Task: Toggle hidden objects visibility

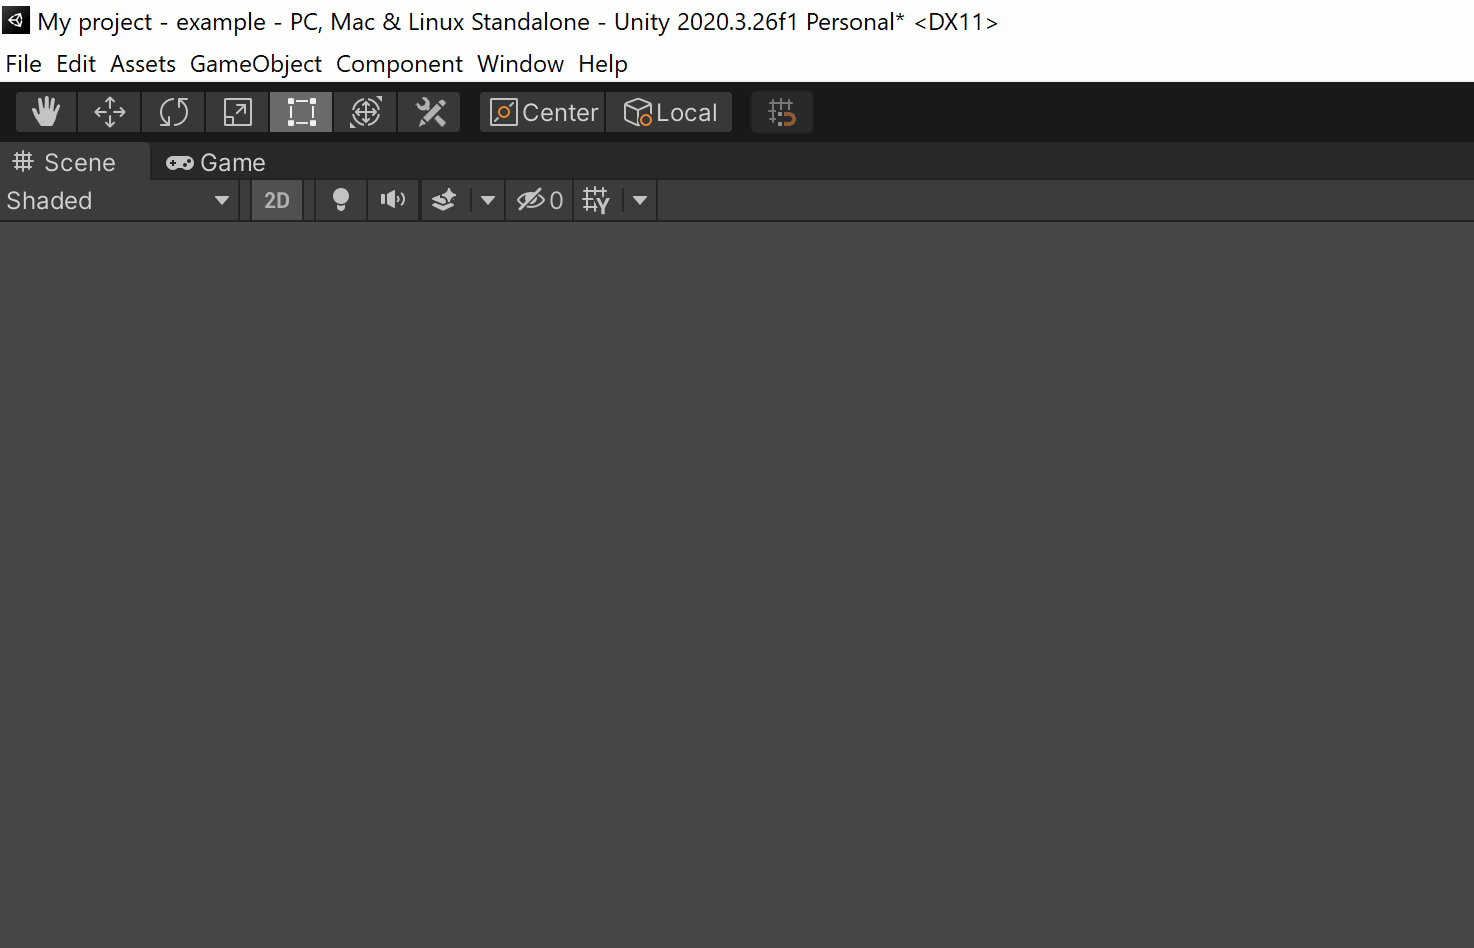Action: [x=540, y=200]
